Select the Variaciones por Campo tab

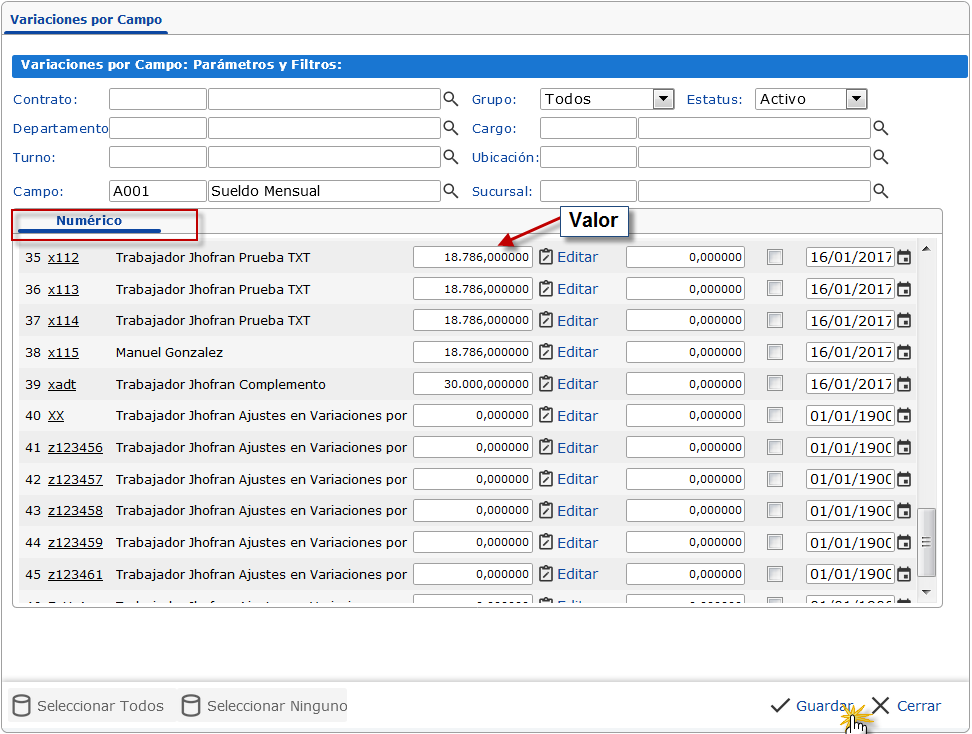point(86,19)
